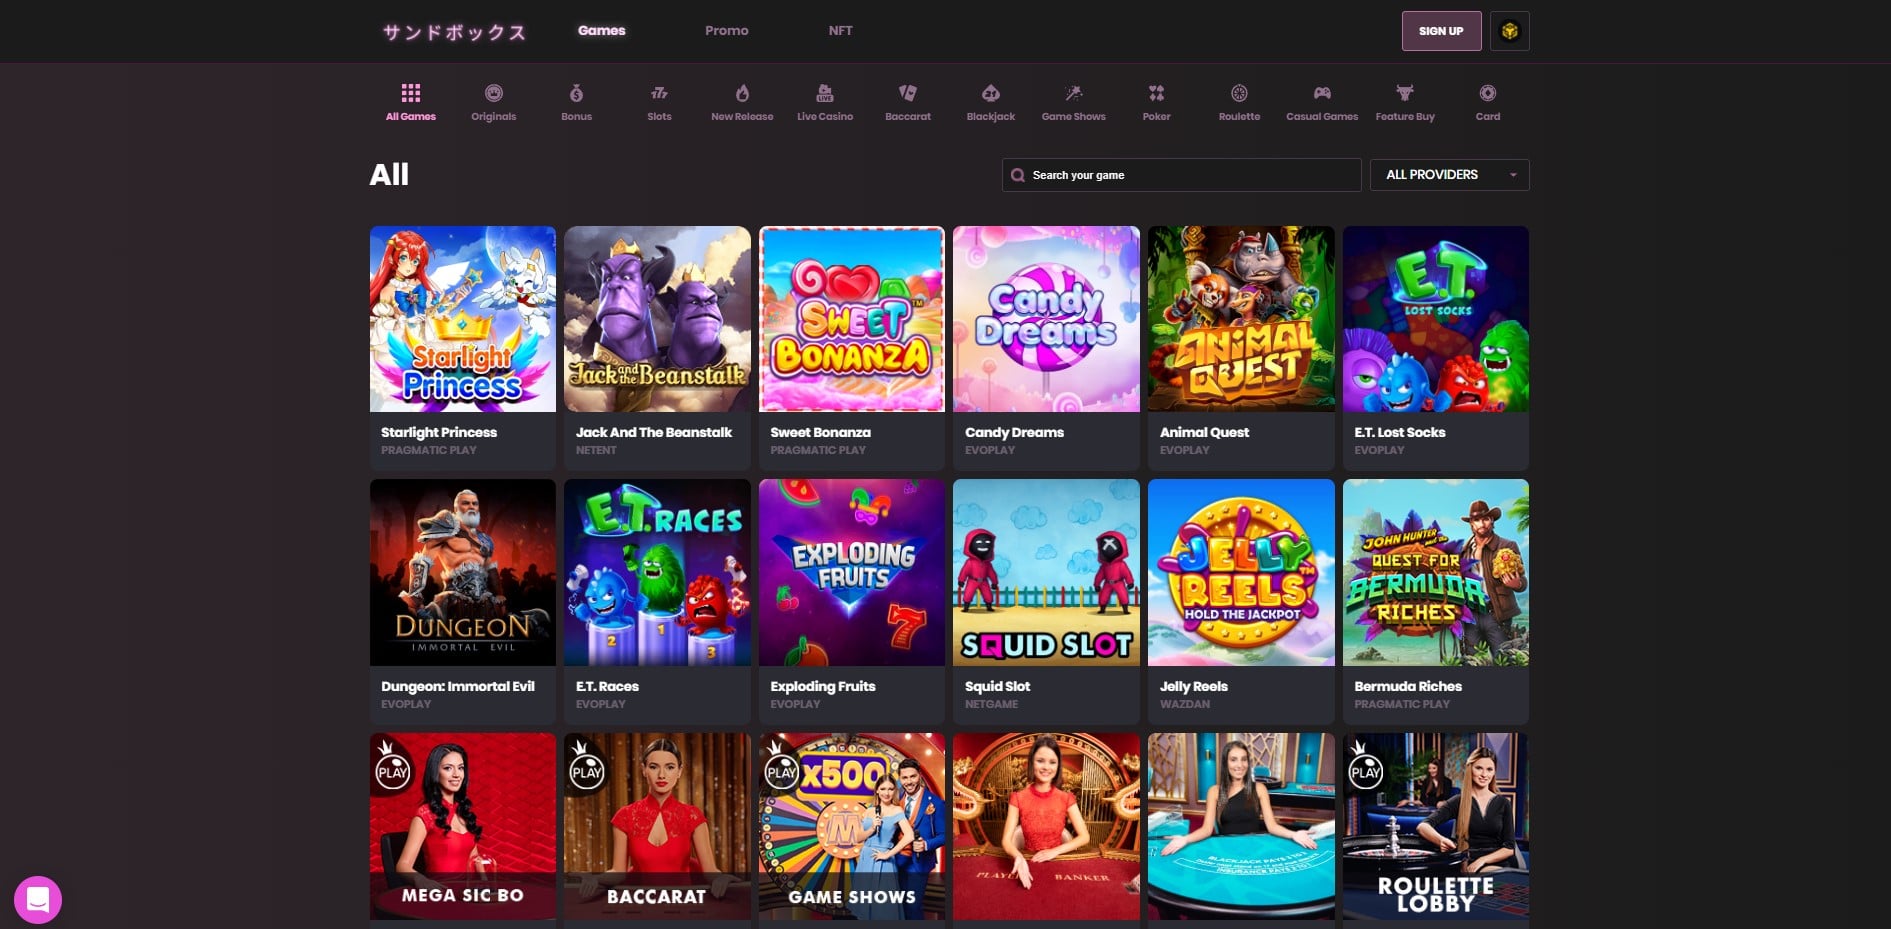Focus the Search your game field
Viewport: 1891px width, 929px height.
tap(1182, 175)
